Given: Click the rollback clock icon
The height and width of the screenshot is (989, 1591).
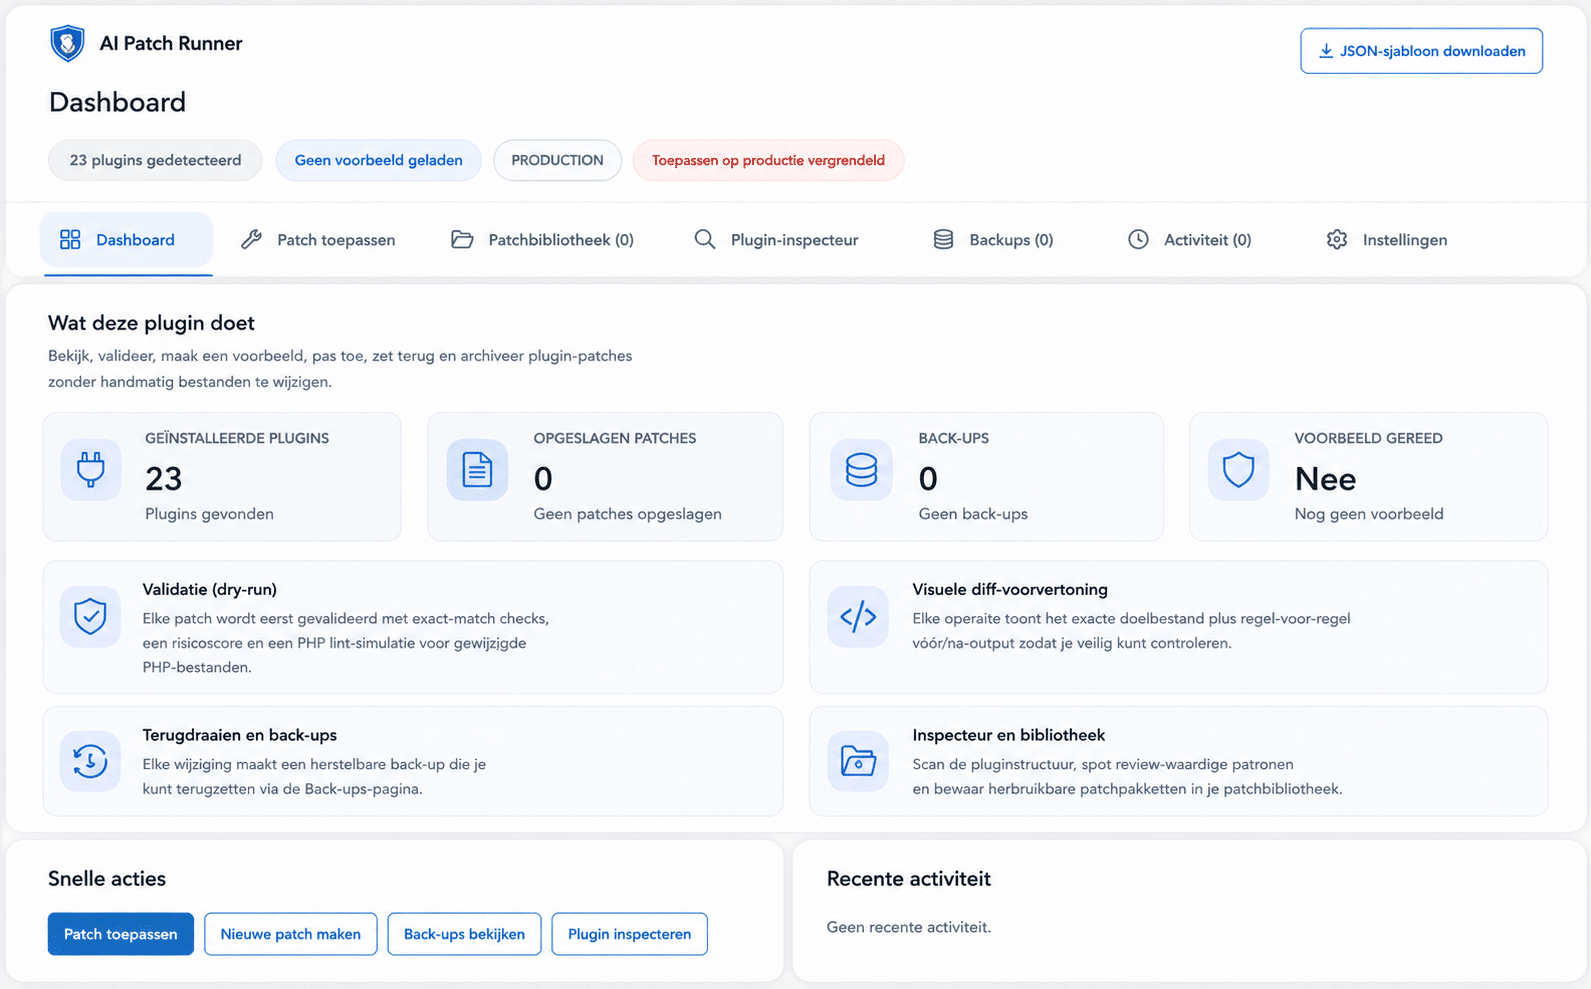Looking at the screenshot, I should pyautogui.click(x=90, y=761).
